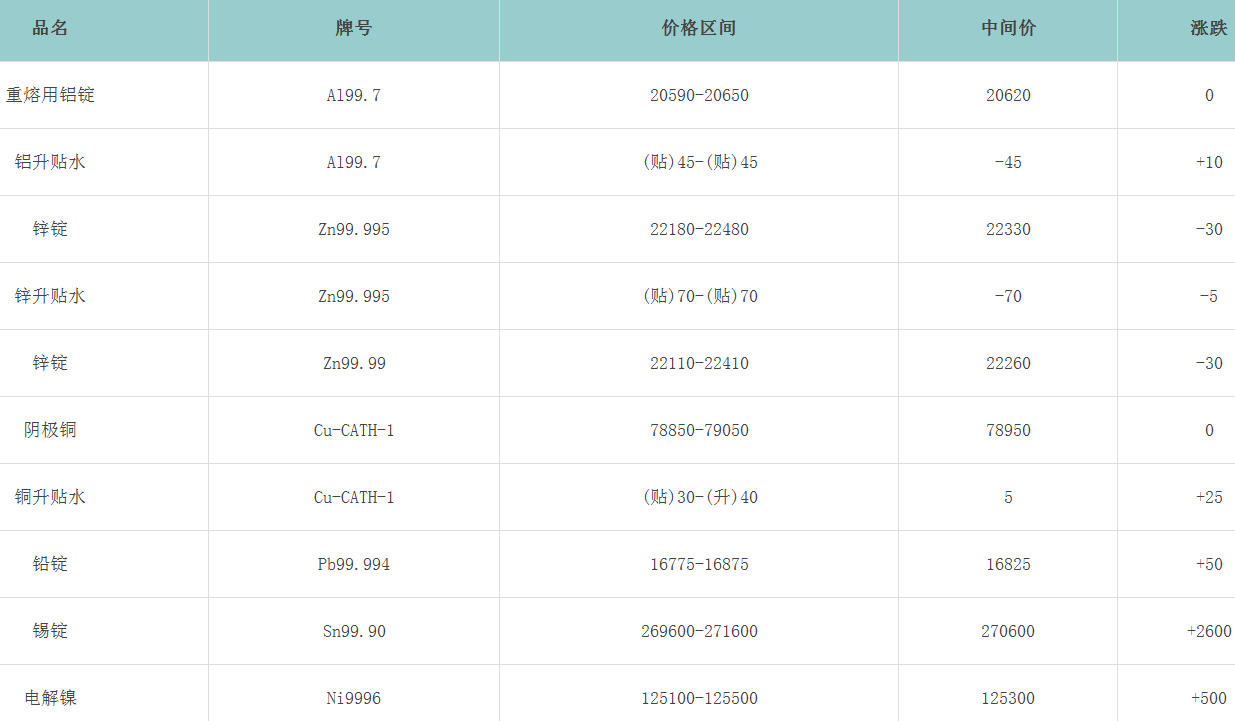Select the 重熔用铝锭 product name cell

click(x=50, y=95)
